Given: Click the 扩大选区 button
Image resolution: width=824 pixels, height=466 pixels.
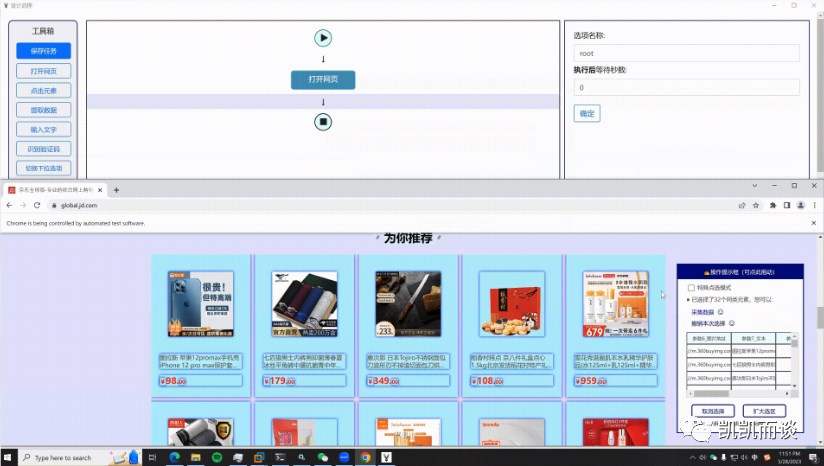Looking at the screenshot, I should (764, 411).
